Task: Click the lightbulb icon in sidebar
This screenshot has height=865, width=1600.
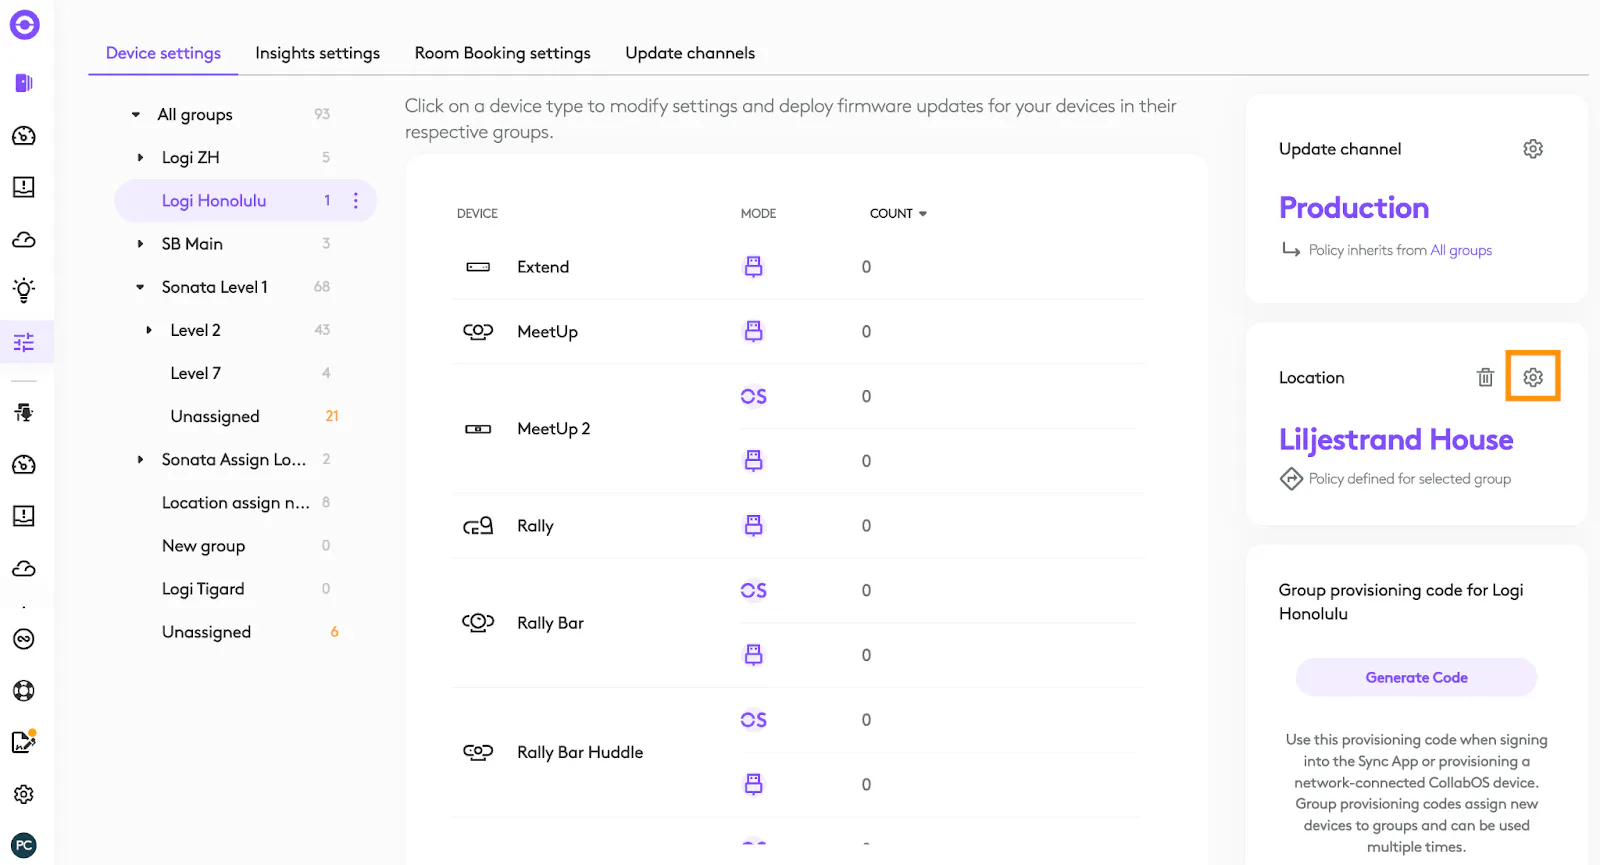Action: tap(24, 290)
